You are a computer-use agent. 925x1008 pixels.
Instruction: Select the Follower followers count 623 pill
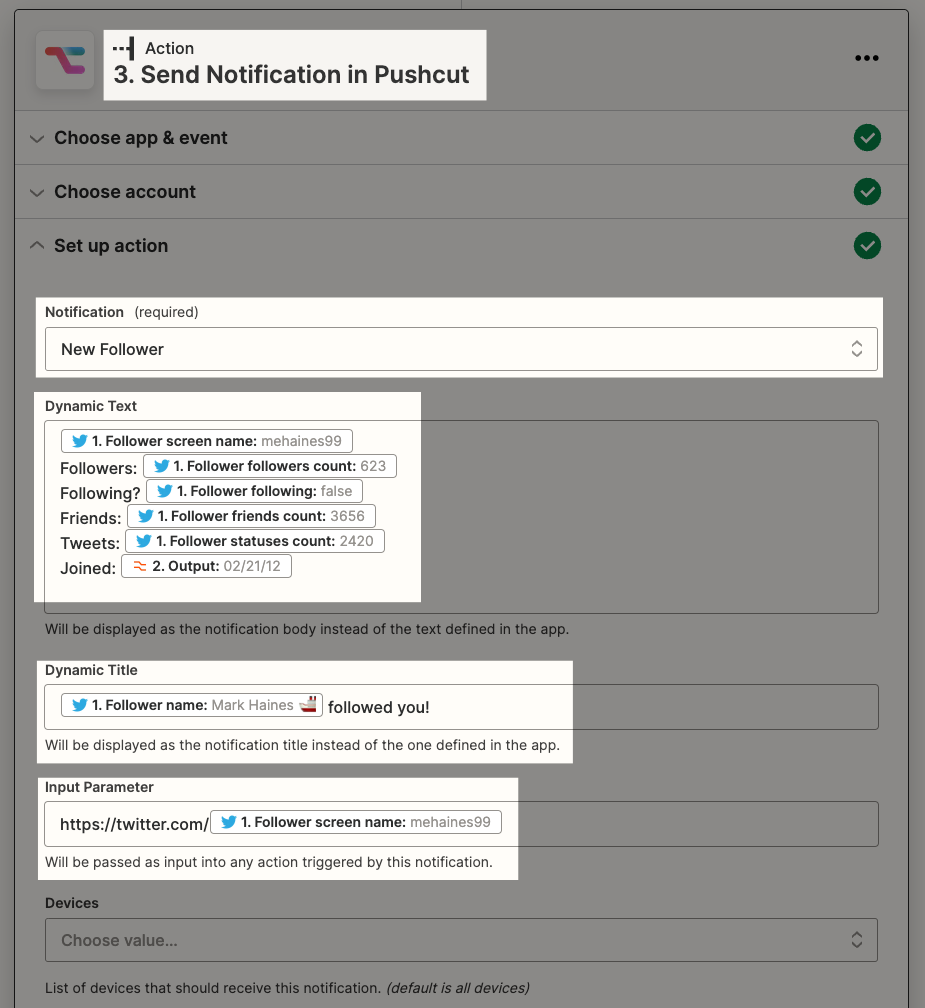269,466
